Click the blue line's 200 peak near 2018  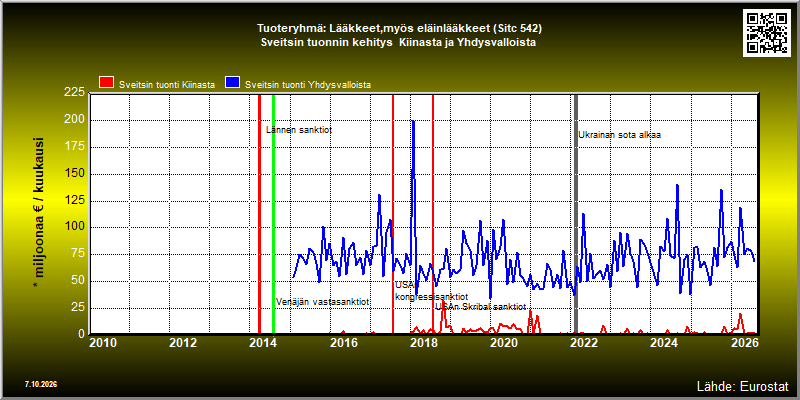[x=413, y=121]
